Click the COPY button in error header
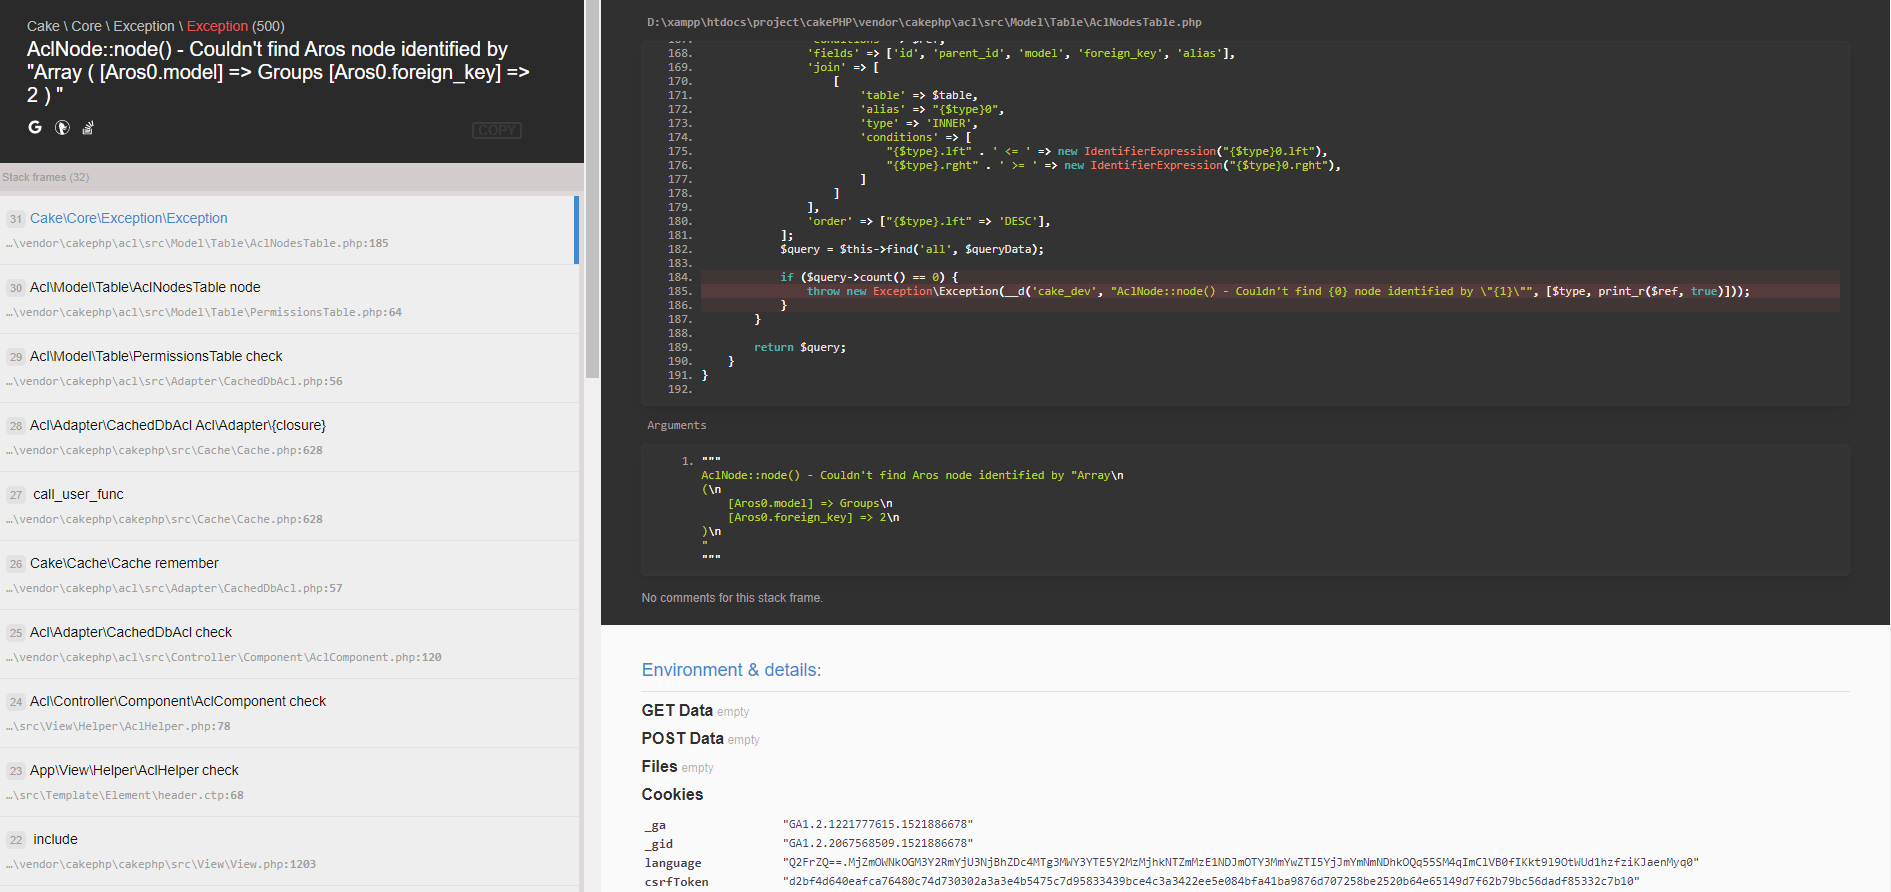 tap(497, 130)
